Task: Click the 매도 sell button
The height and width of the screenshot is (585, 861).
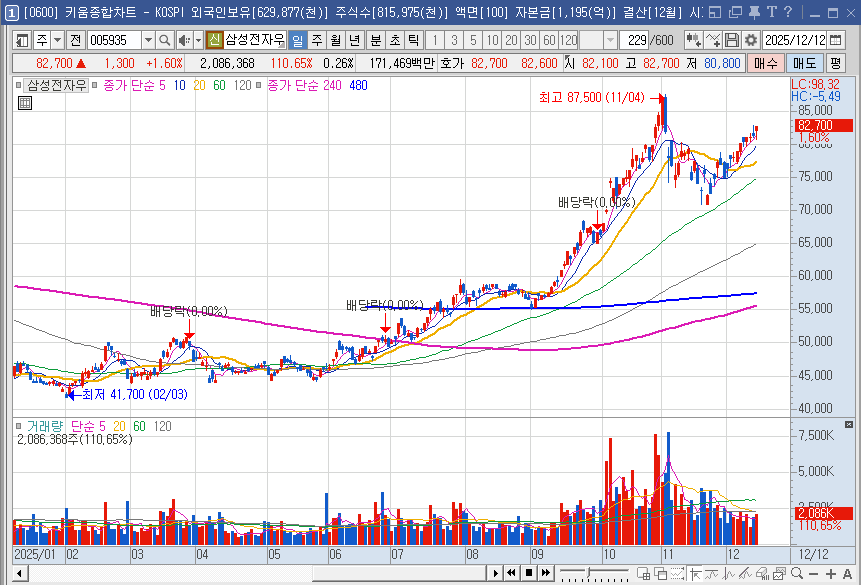Action: point(804,63)
